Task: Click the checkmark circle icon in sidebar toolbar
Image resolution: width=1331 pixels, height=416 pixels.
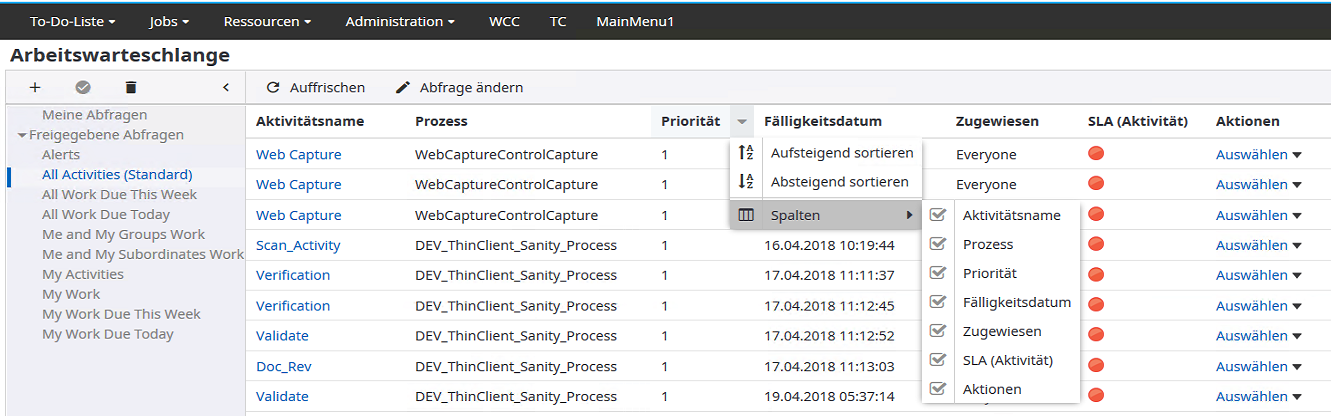Action: click(83, 88)
